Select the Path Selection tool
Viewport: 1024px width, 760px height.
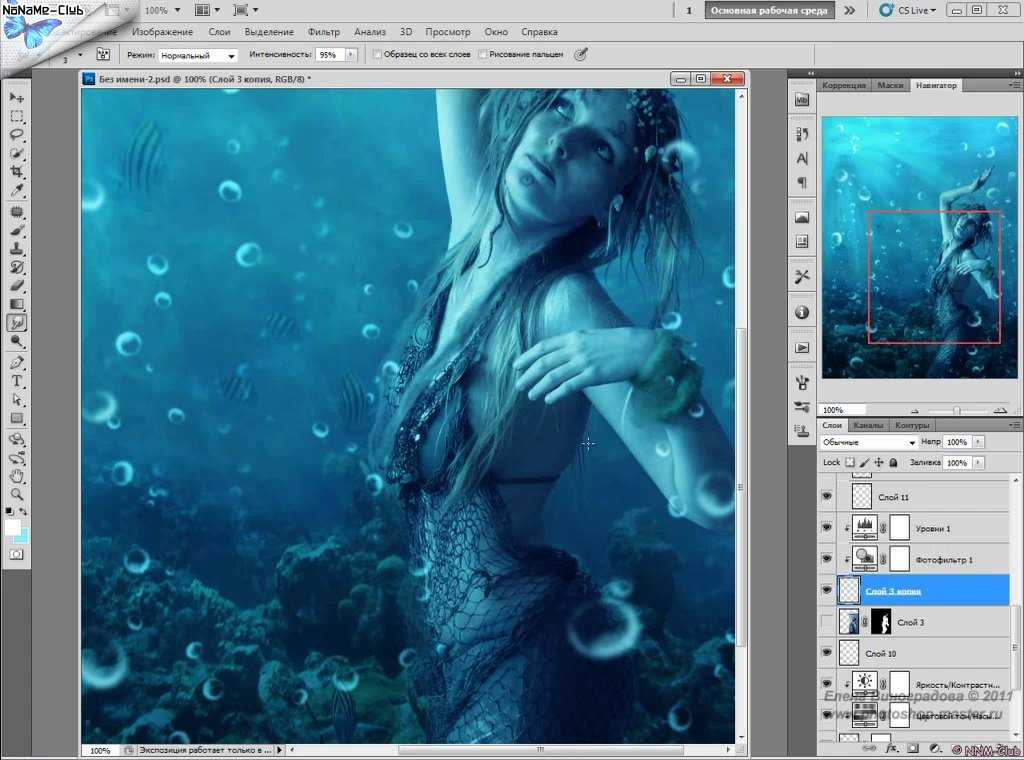tap(16, 399)
